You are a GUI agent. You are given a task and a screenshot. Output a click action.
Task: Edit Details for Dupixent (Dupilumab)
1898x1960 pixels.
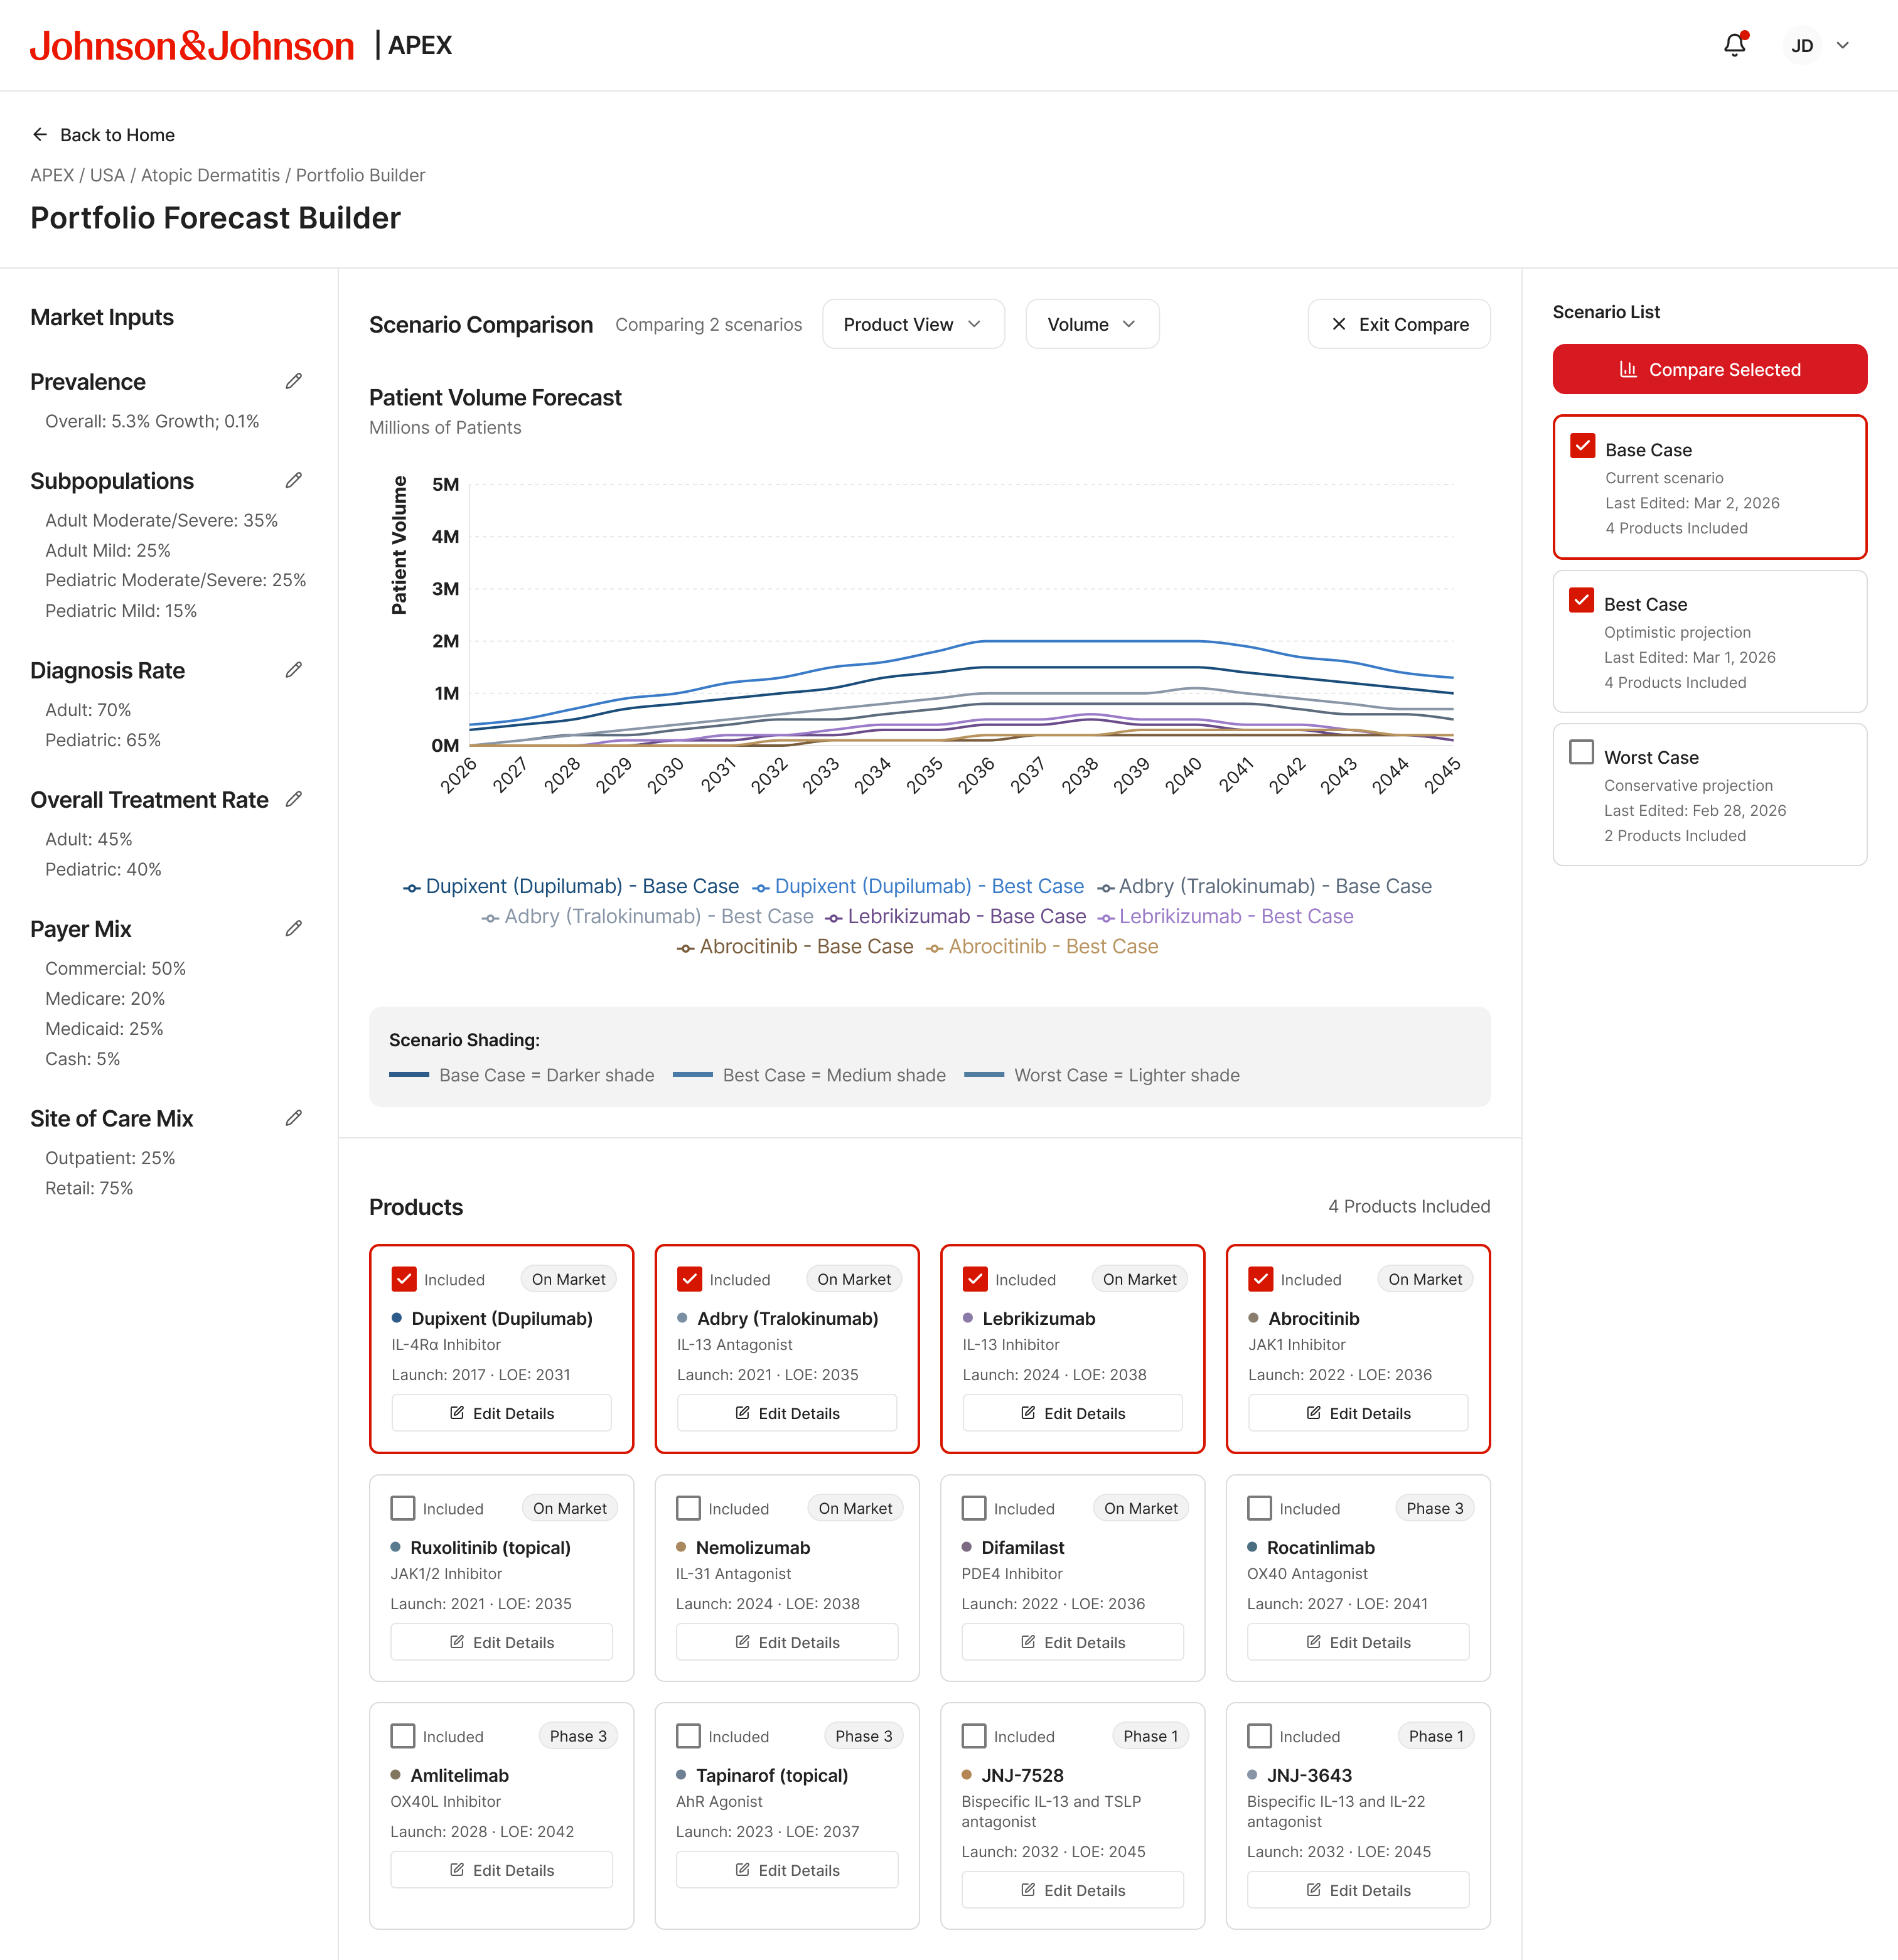pyautogui.click(x=501, y=1413)
